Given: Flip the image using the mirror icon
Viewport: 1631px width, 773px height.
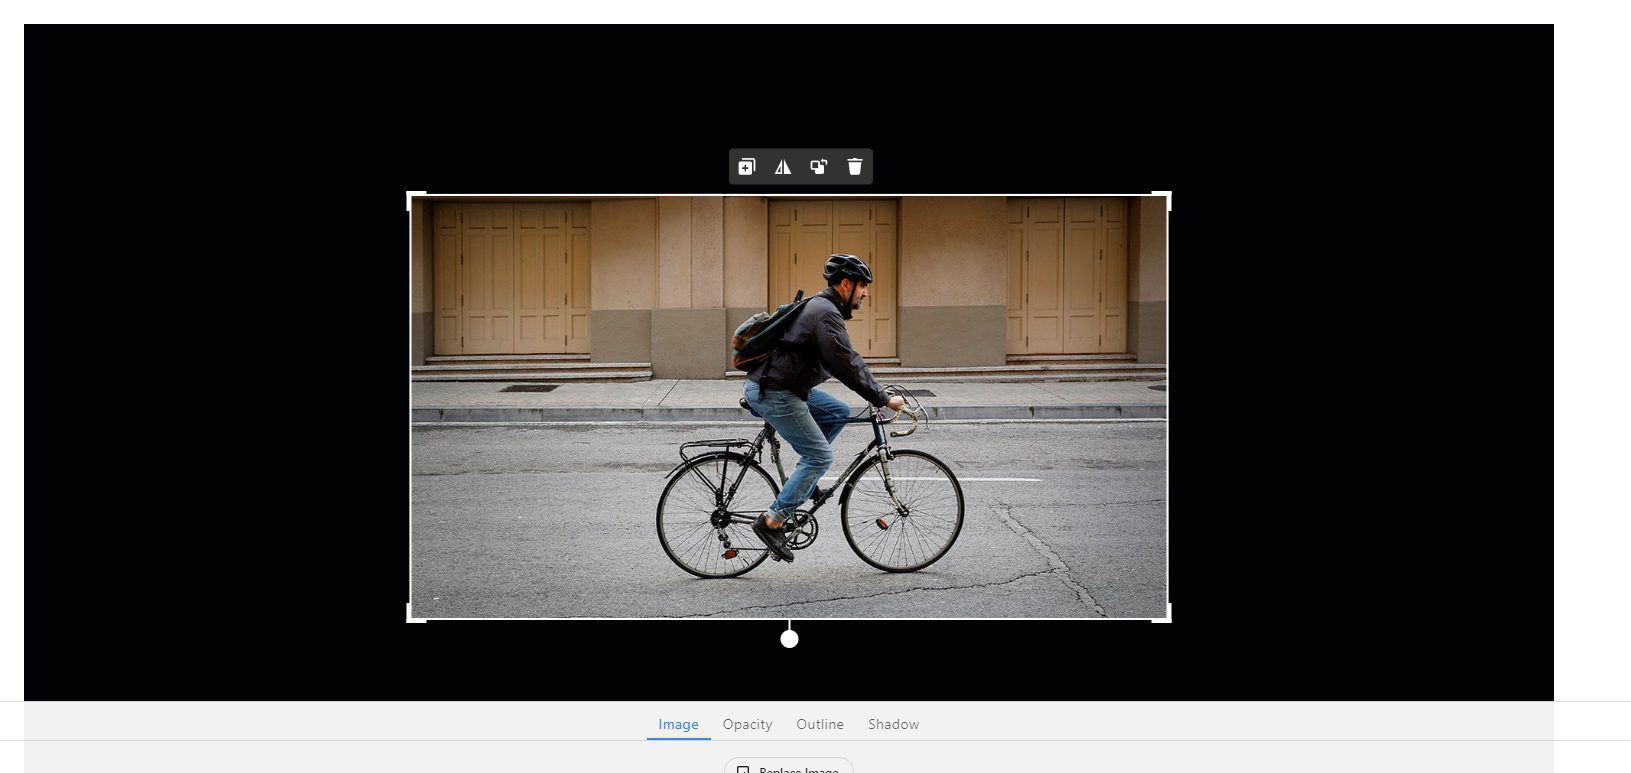Looking at the screenshot, I should point(783,167).
